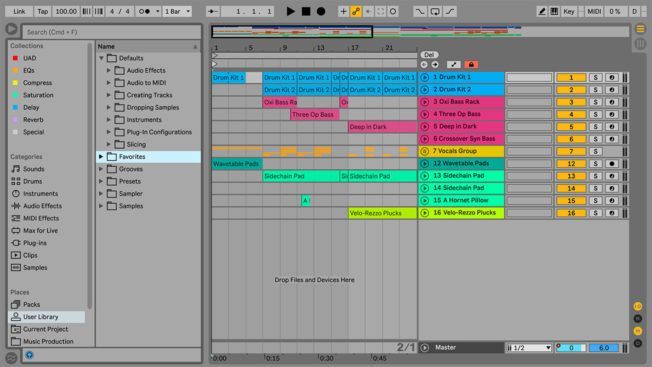Click the Play button in transport
Image resolution: width=652 pixels, height=367 pixels.
coord(291,11)
